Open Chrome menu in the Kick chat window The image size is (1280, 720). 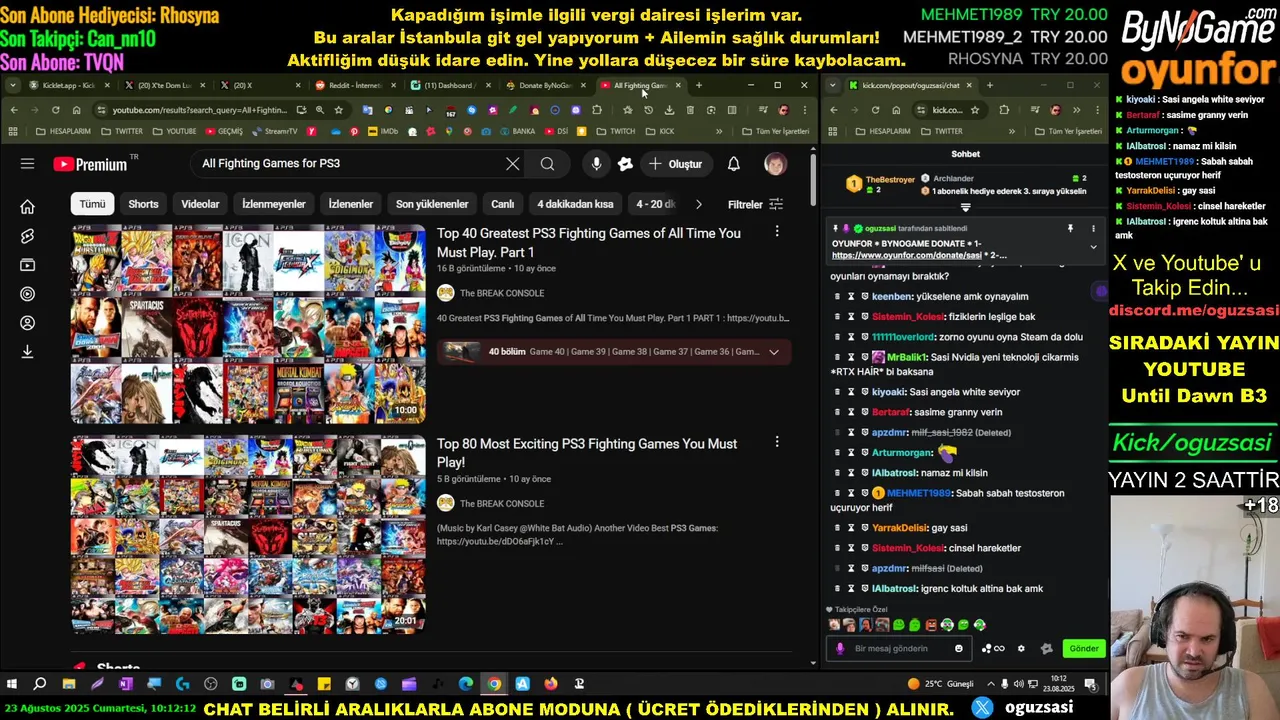(x=1097, y=110)
